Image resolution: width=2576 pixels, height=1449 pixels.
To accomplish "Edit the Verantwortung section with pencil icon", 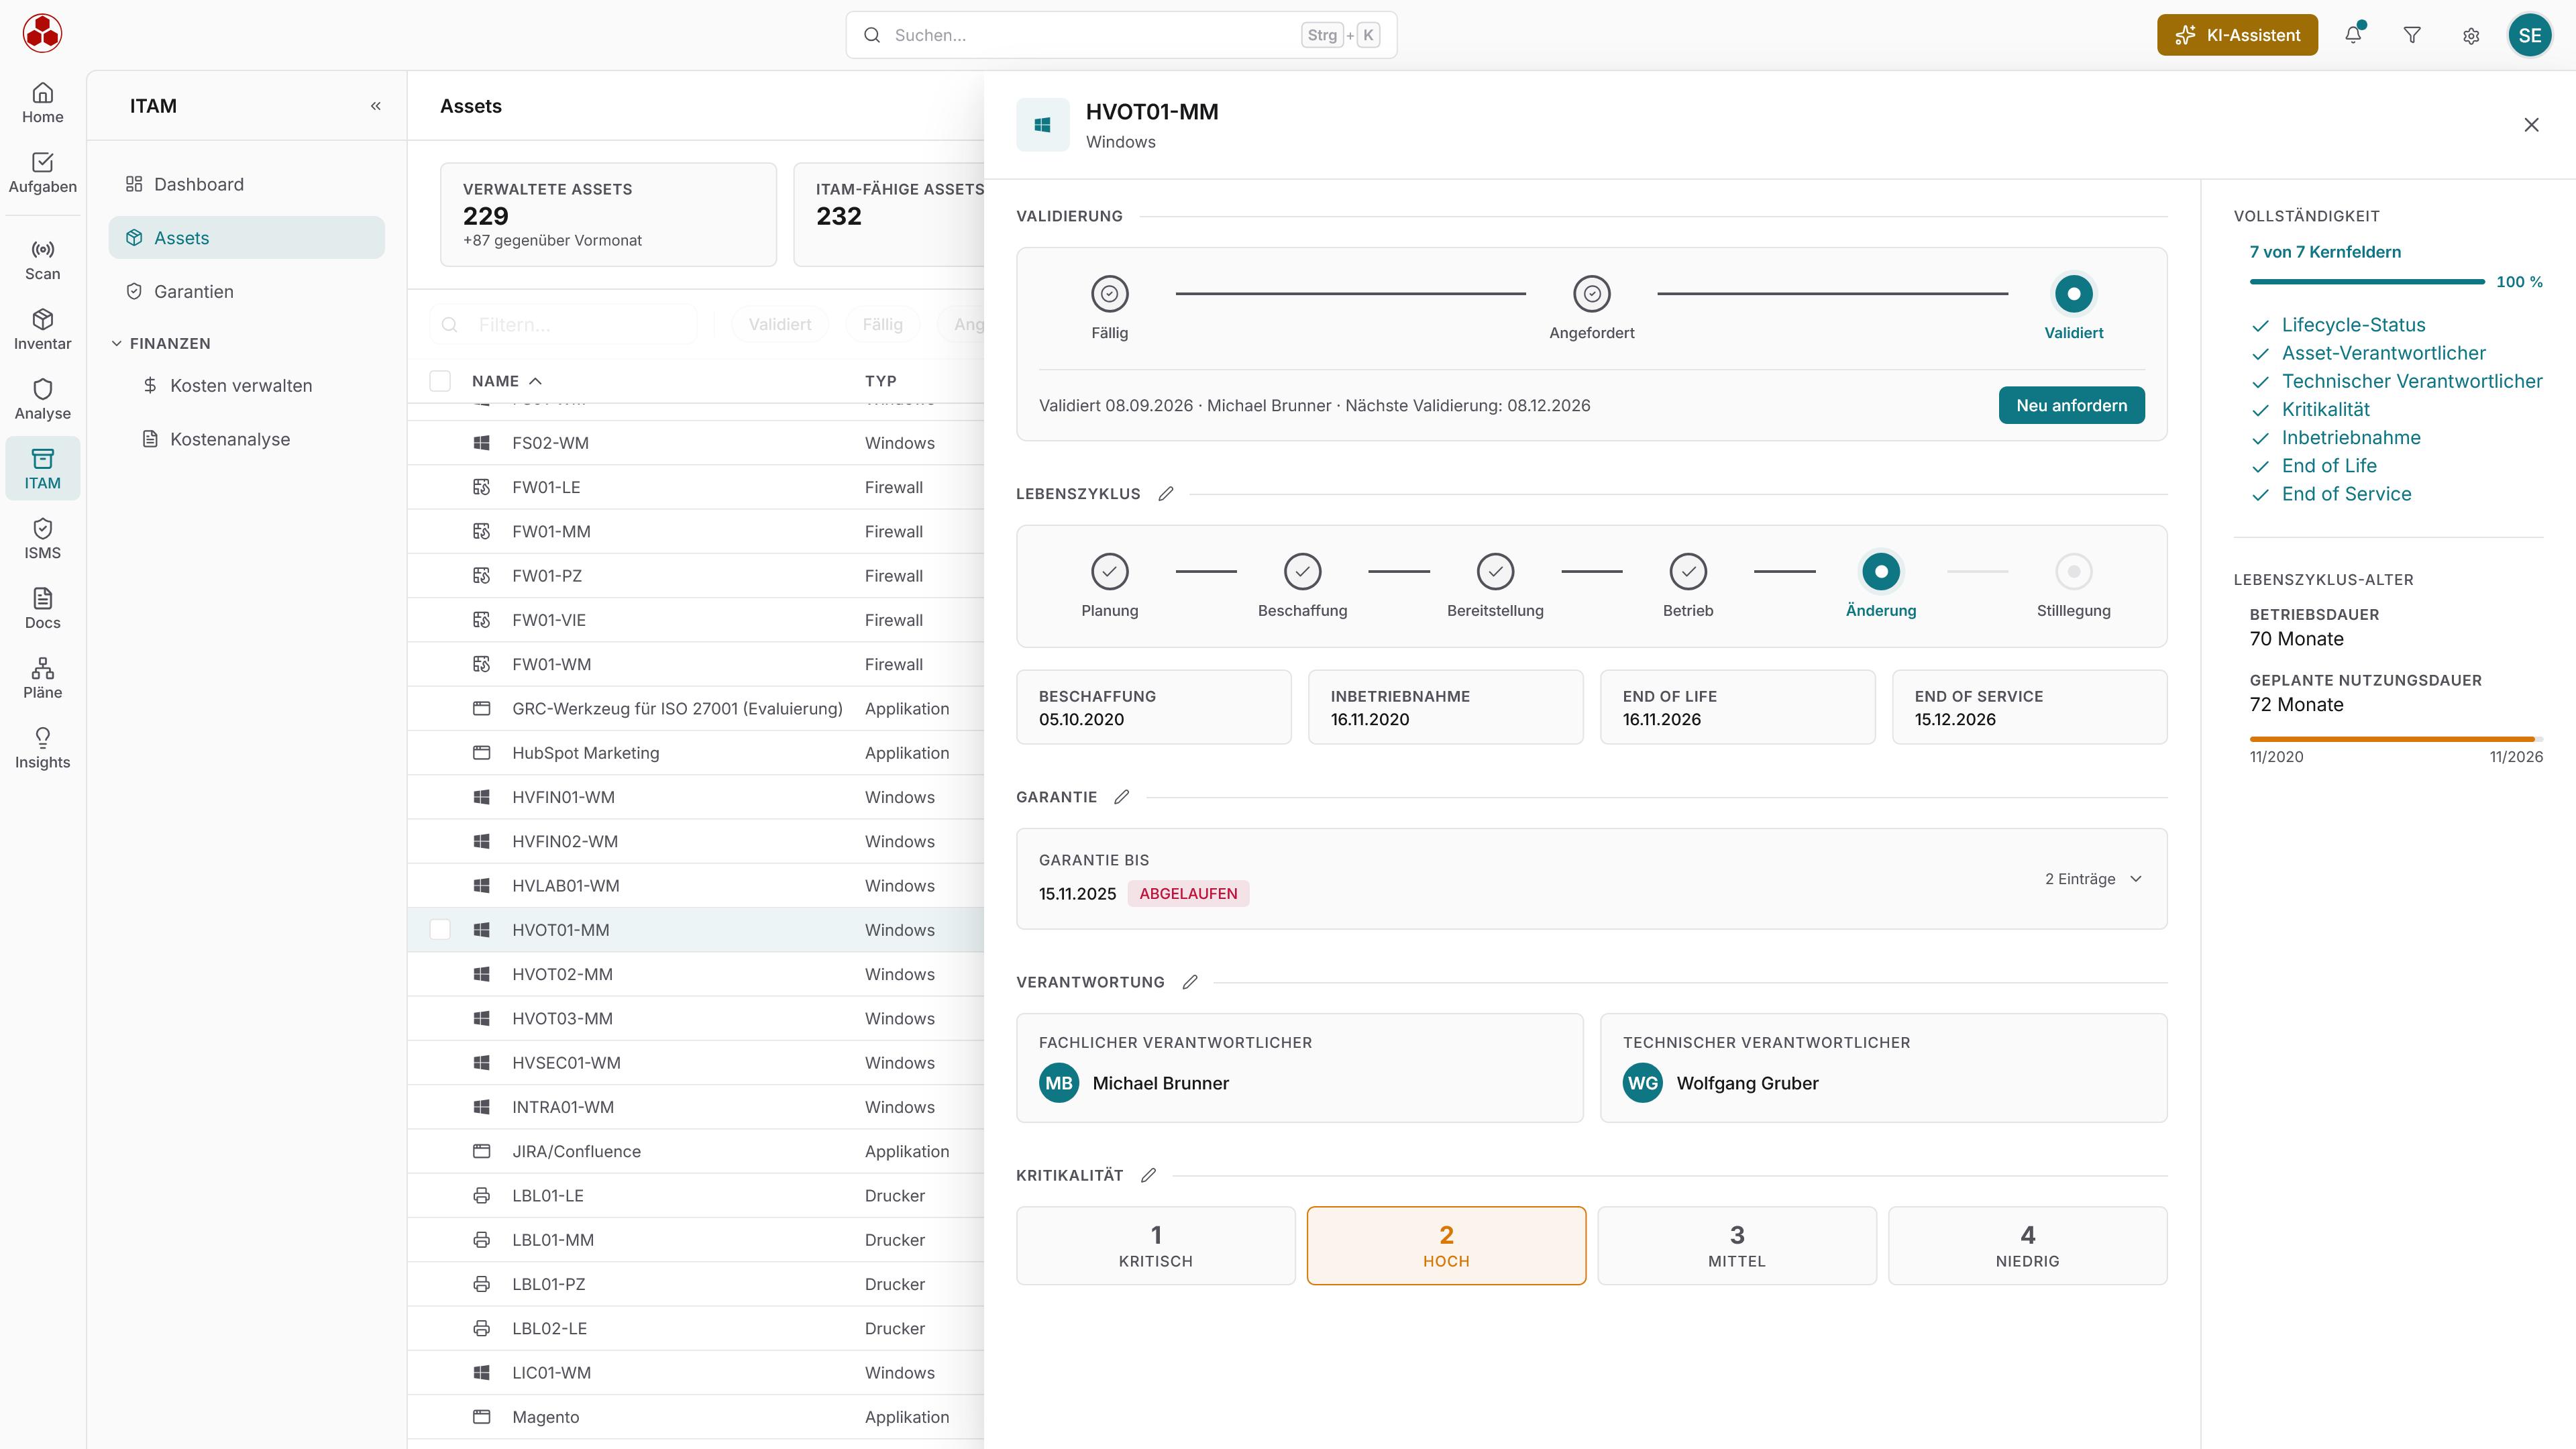I will (1190, 982).
